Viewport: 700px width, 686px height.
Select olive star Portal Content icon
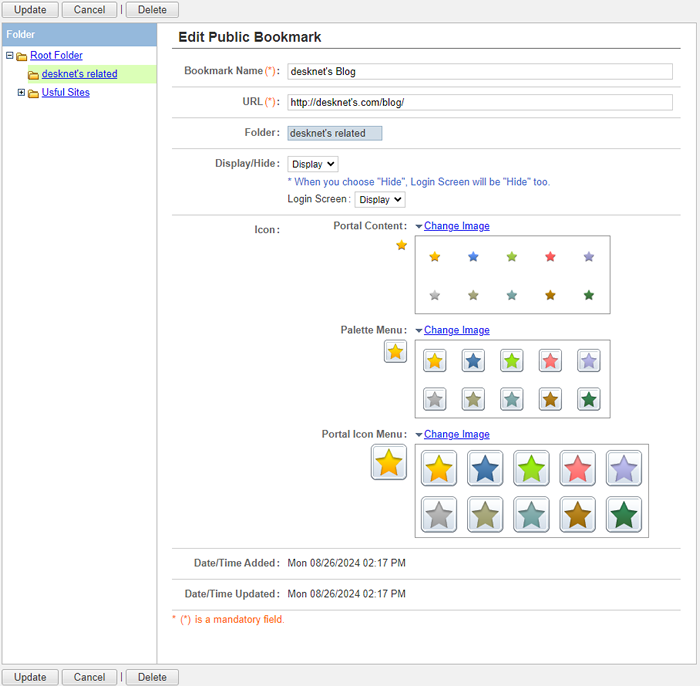473,295
